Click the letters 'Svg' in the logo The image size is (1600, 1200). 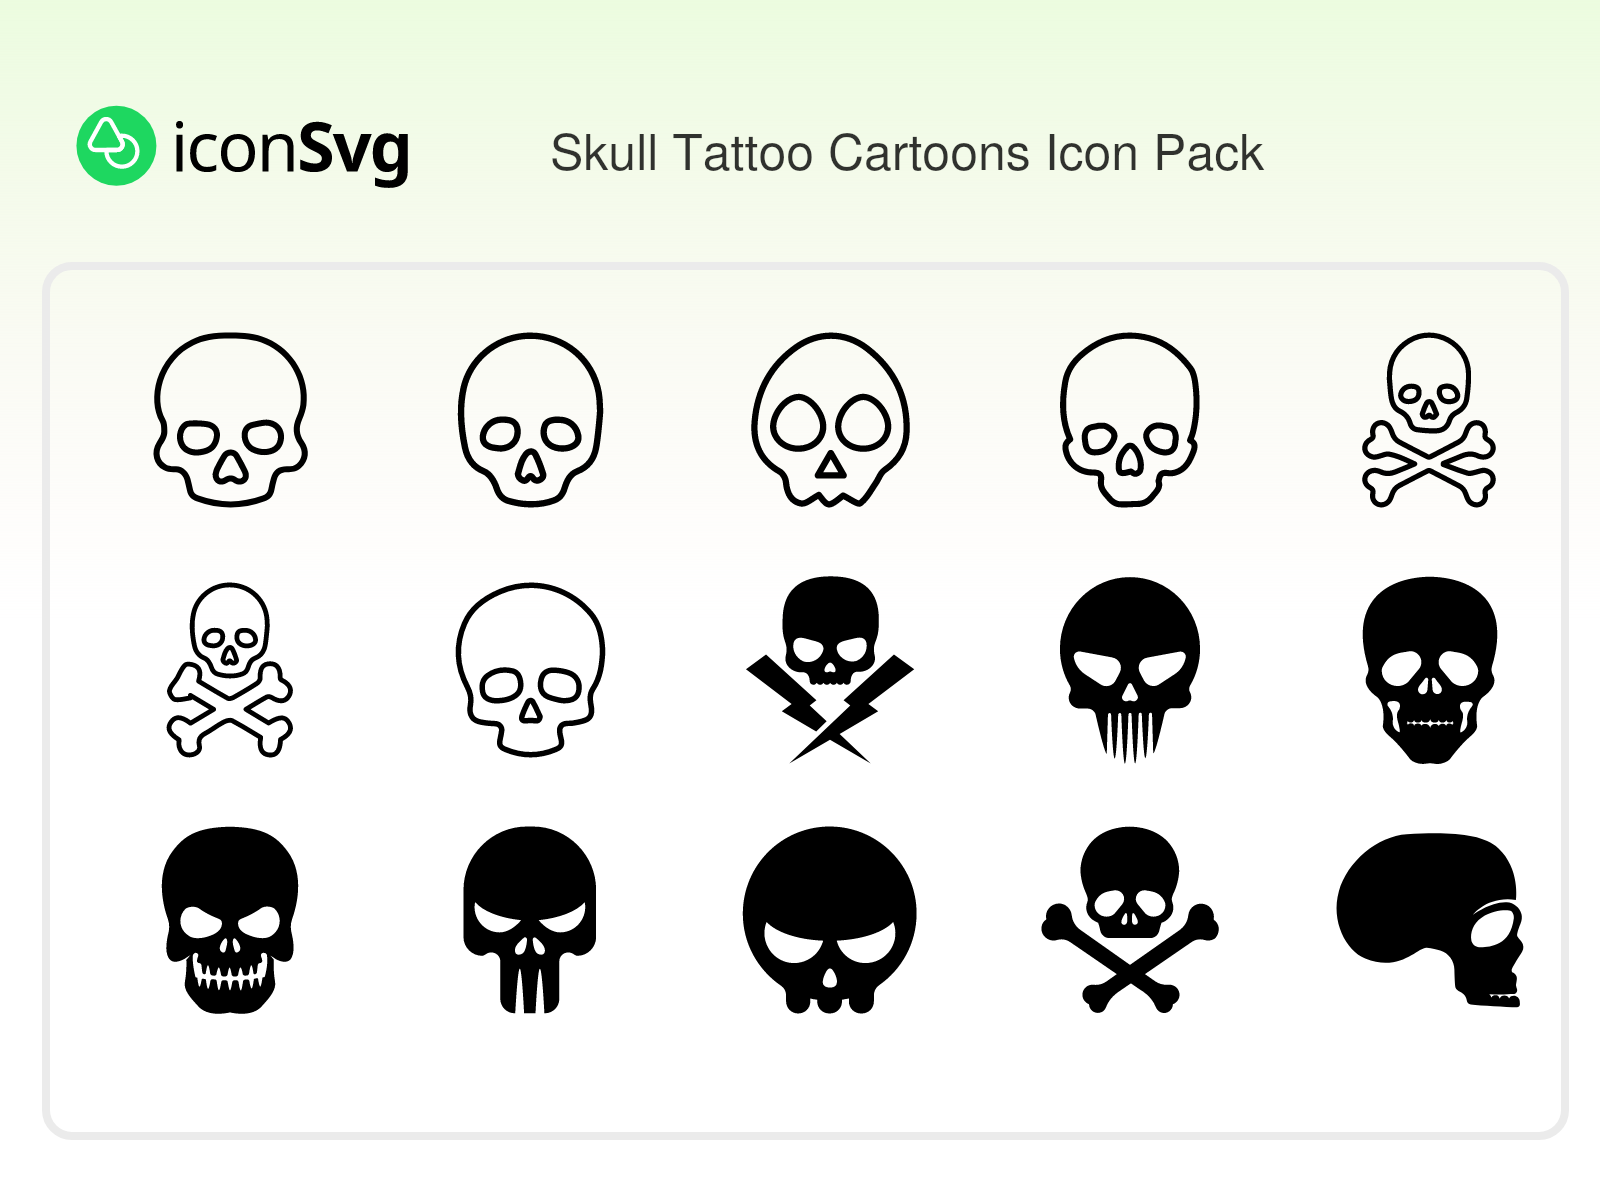click(x=354, y=150)
